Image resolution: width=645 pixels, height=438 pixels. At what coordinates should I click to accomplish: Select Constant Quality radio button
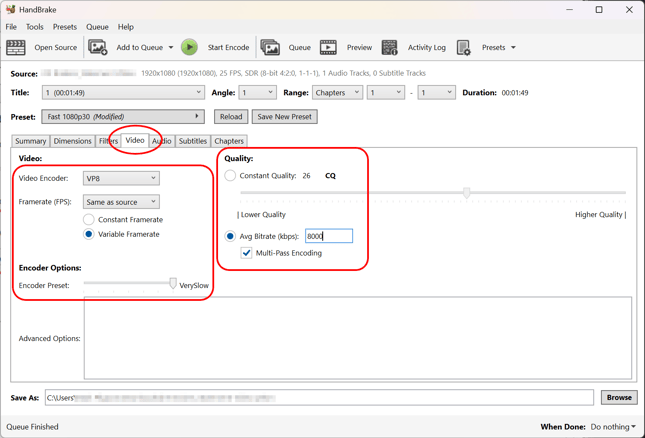[230, 176]
